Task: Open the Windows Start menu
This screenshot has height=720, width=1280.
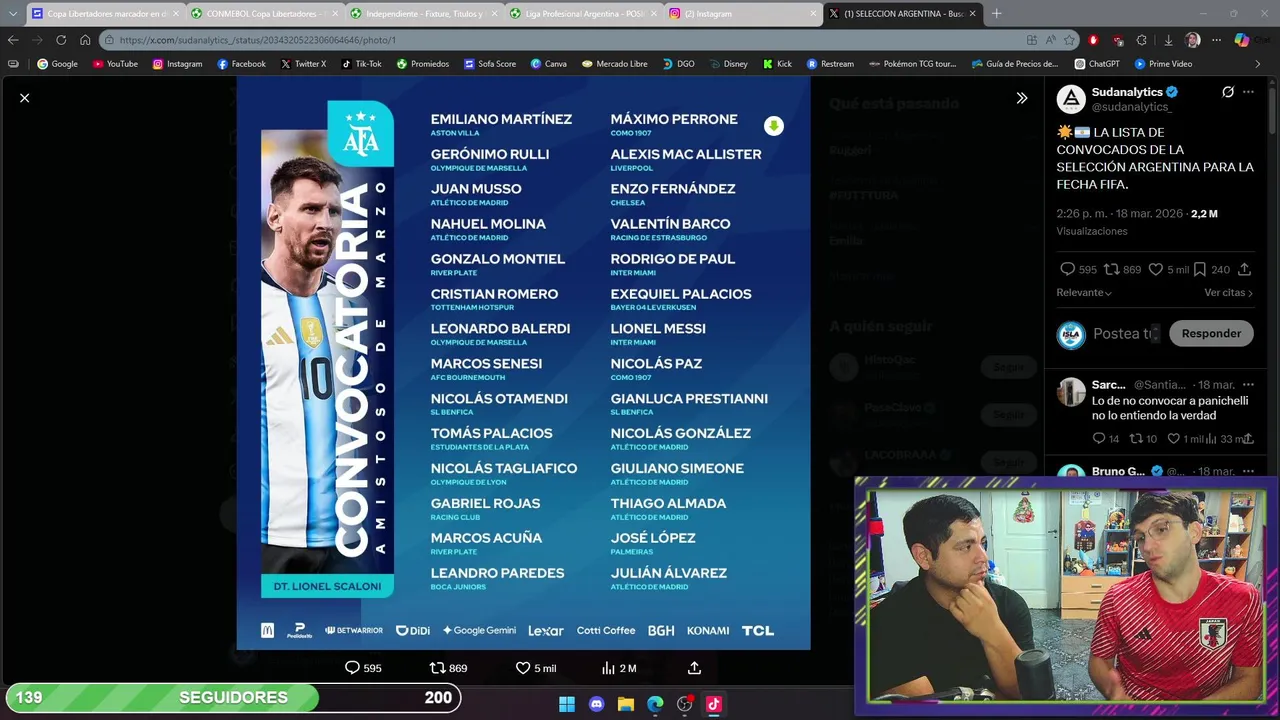Action: [567, 704]
